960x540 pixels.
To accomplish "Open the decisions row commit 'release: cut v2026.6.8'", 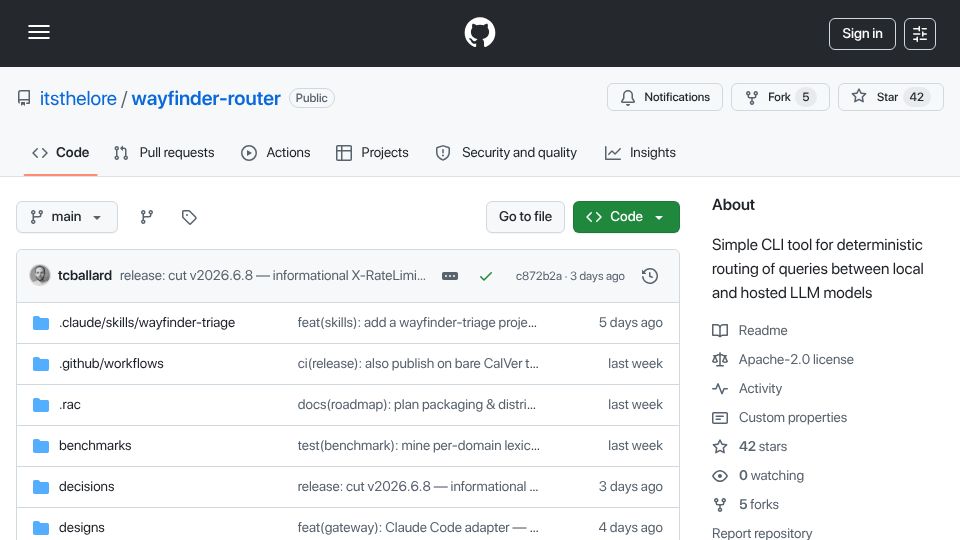I will click(418, 487).
